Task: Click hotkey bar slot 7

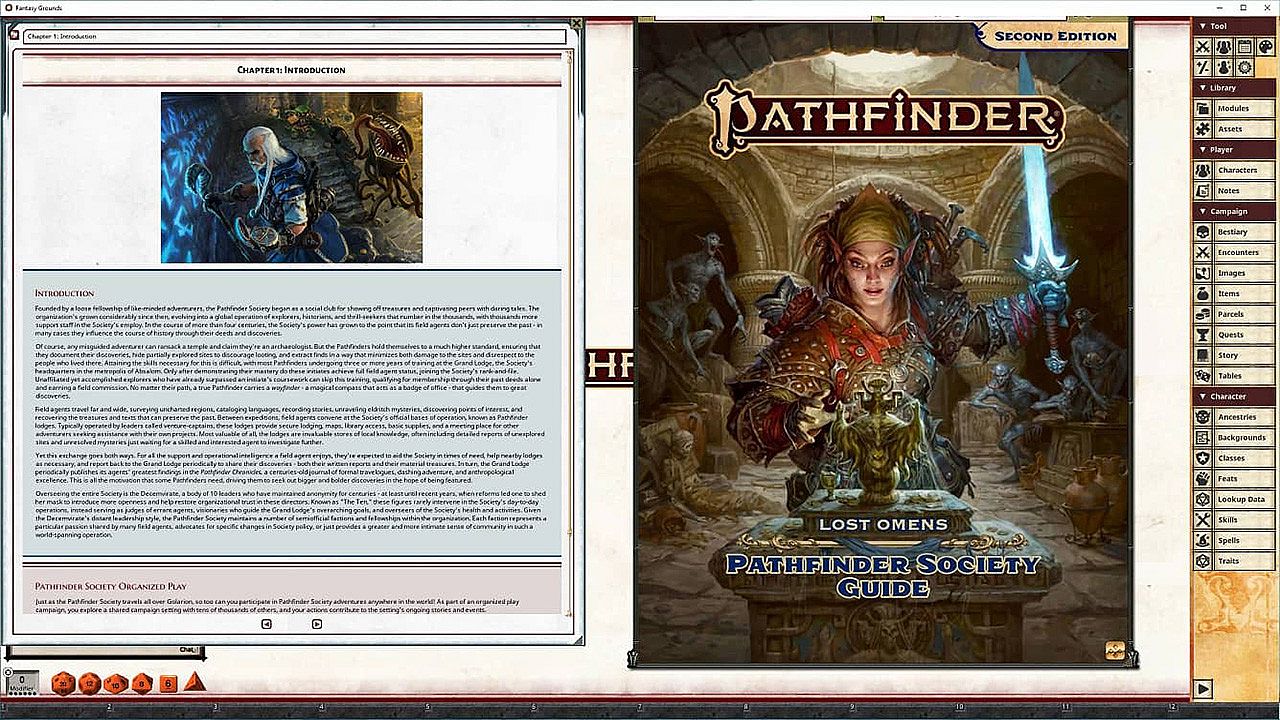Action: click(x=640, y=709)
